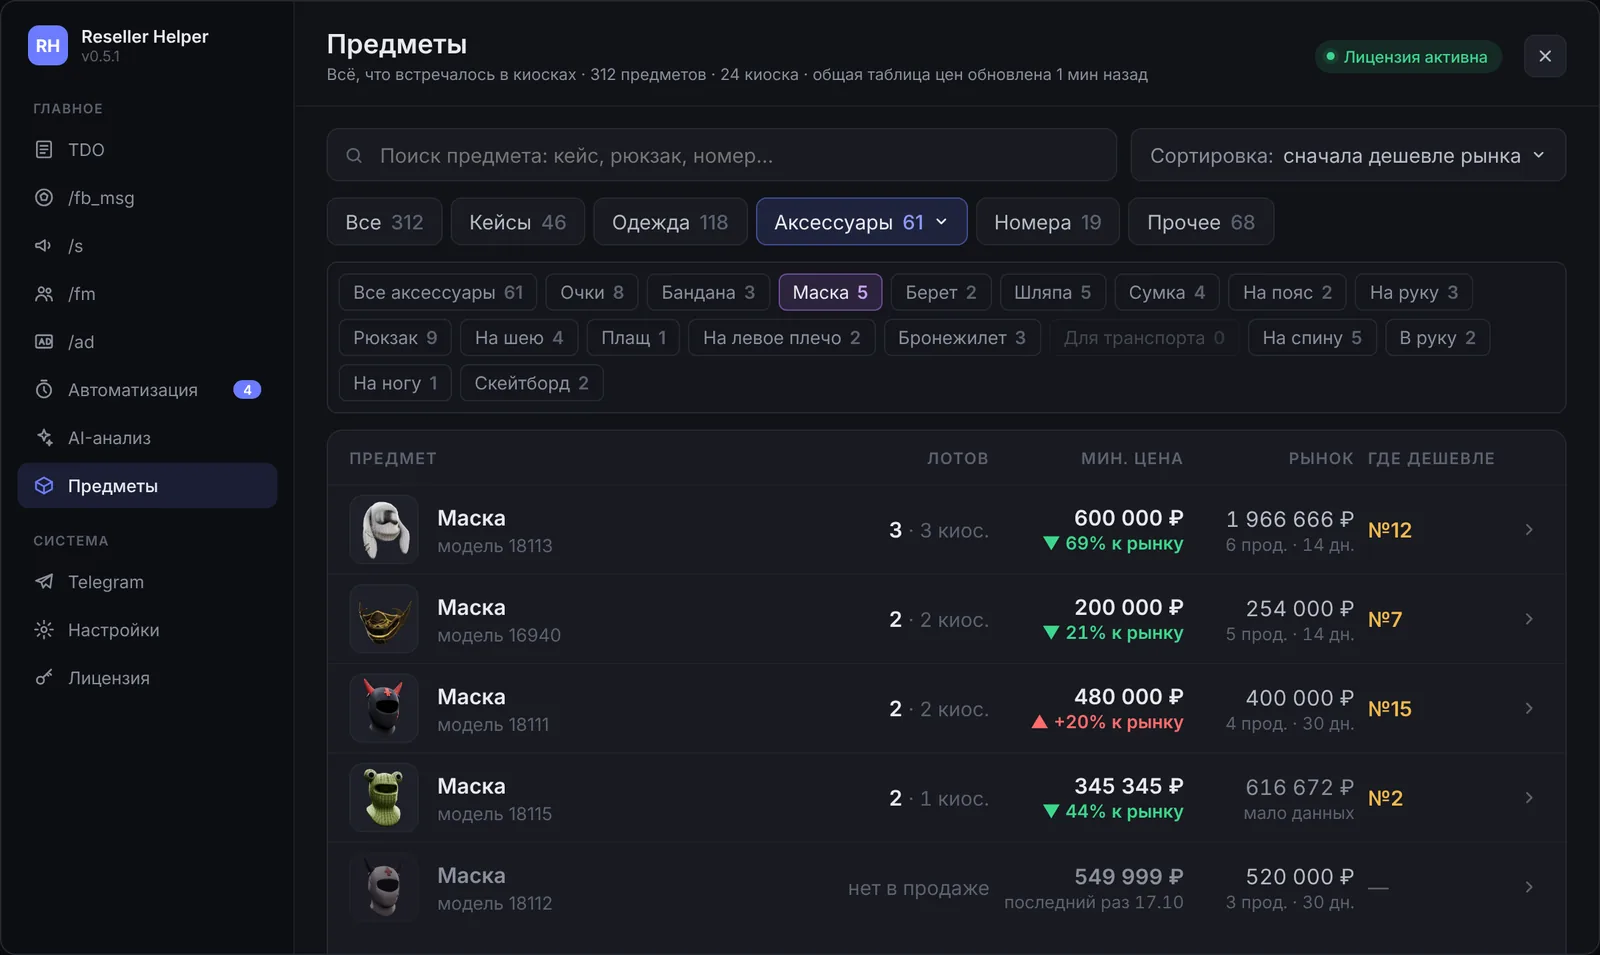This screenshot has width=1600, height=955.
Task: Click the search magnifier icon
Action: pyautogui.click(x=354, y=156)
